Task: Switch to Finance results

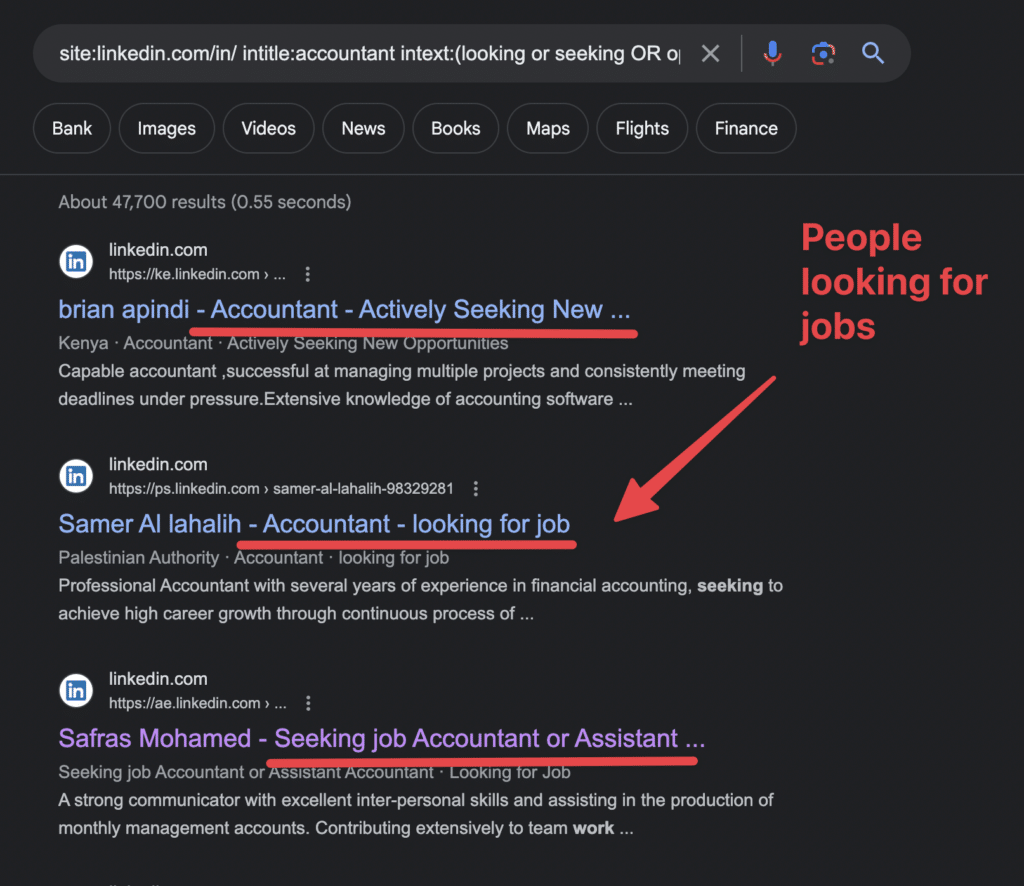Action: coord(746,128)
